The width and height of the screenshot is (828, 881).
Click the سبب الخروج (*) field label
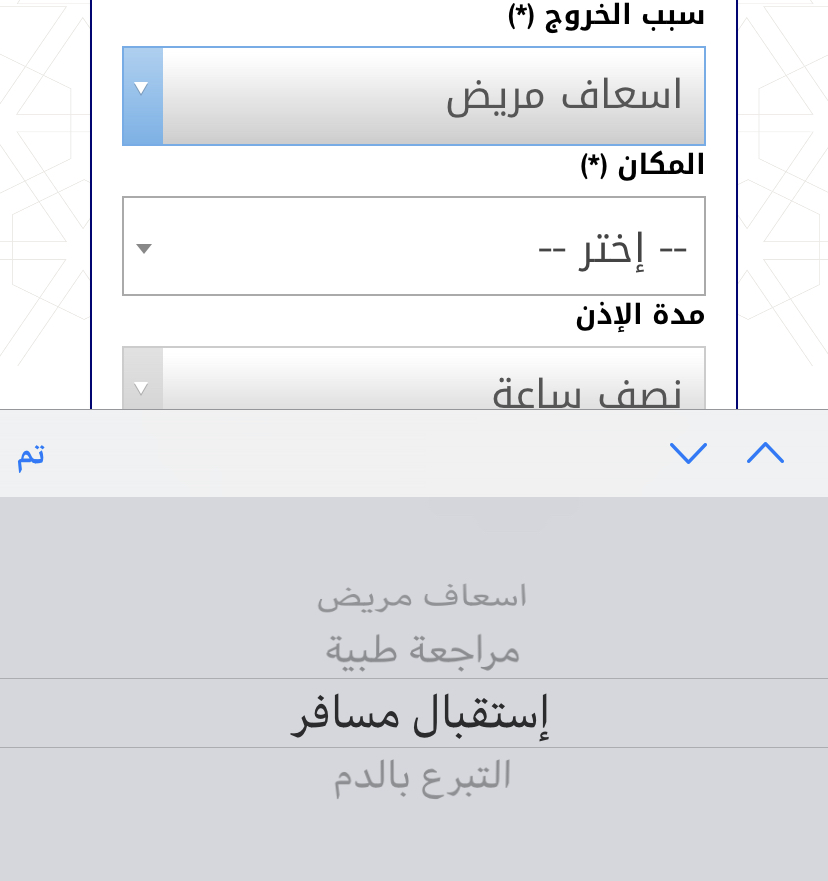(x=606, y=15)
